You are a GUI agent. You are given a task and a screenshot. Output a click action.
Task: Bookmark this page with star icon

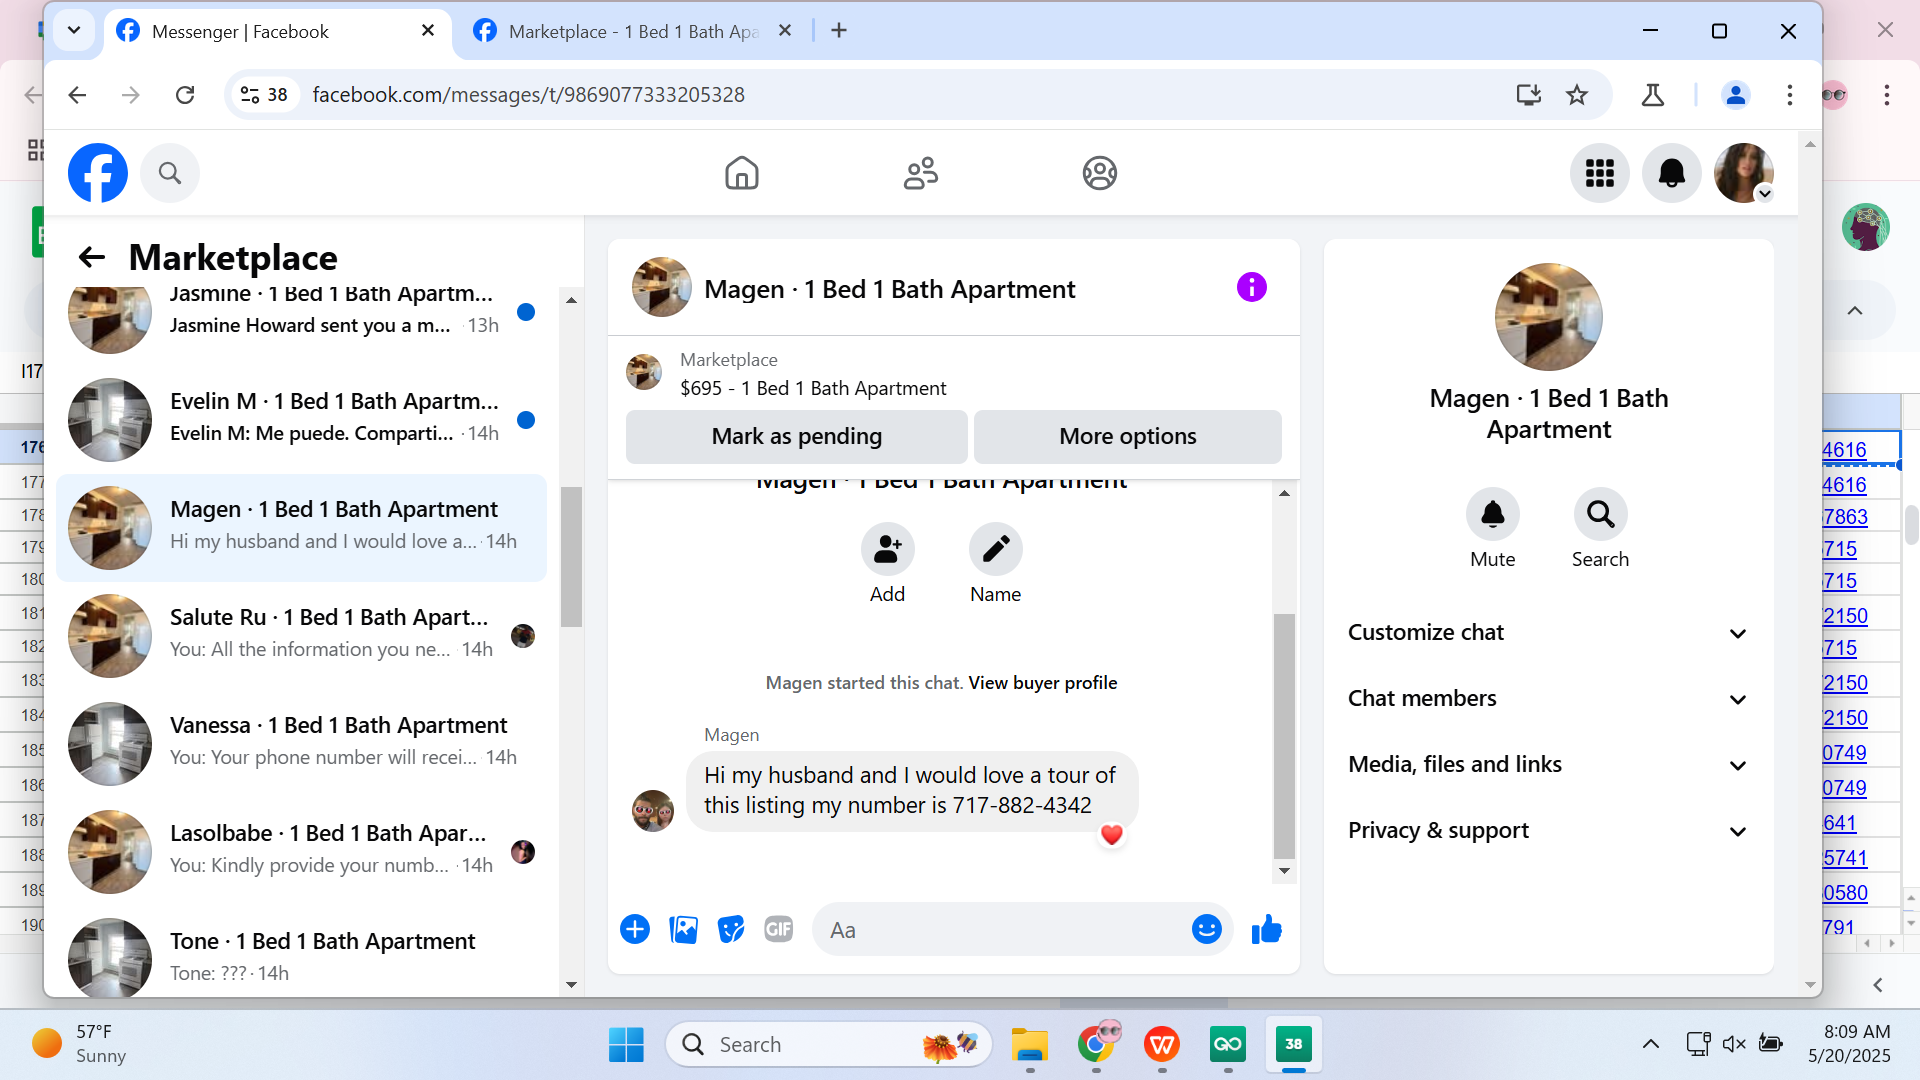tap(1577, 95)
